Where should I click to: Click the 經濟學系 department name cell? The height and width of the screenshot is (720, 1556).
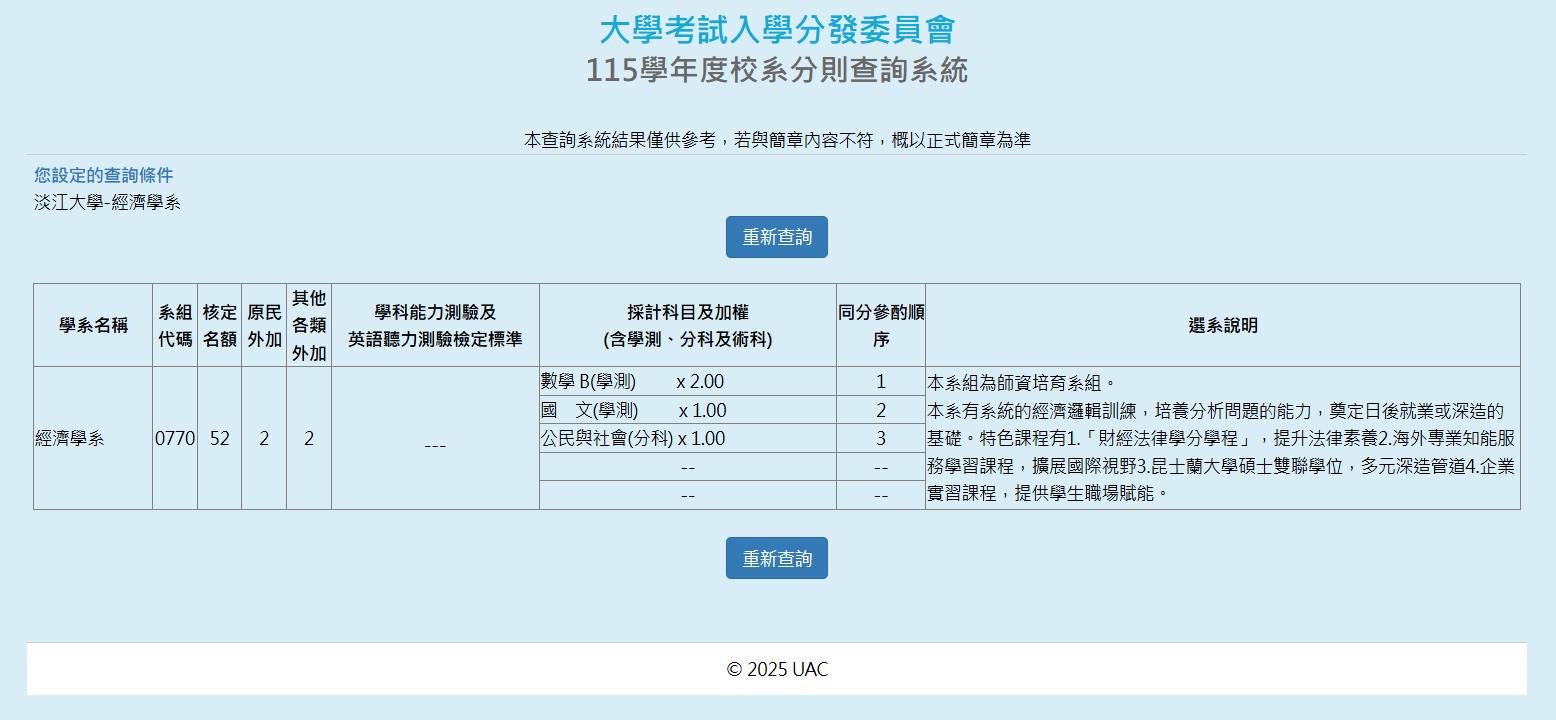[x=69, y=438]
